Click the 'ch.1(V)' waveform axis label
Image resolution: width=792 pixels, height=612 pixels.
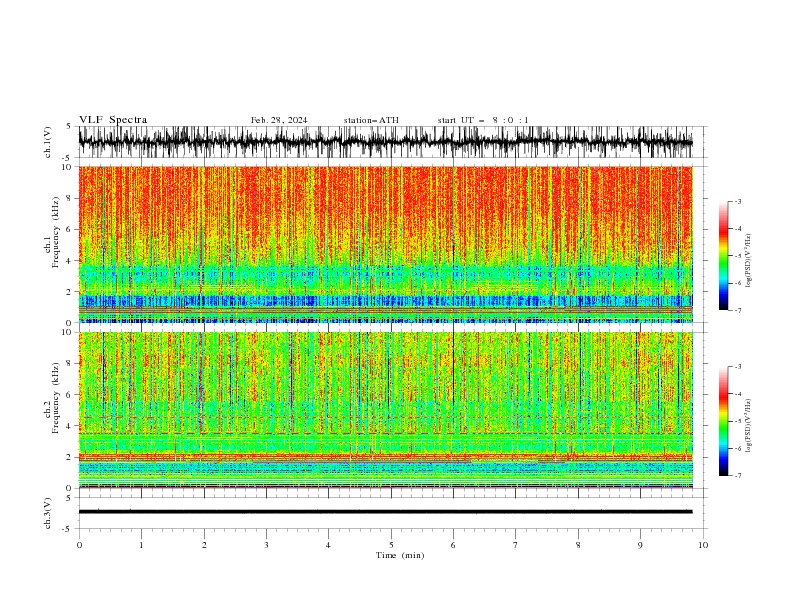[48, 142]
